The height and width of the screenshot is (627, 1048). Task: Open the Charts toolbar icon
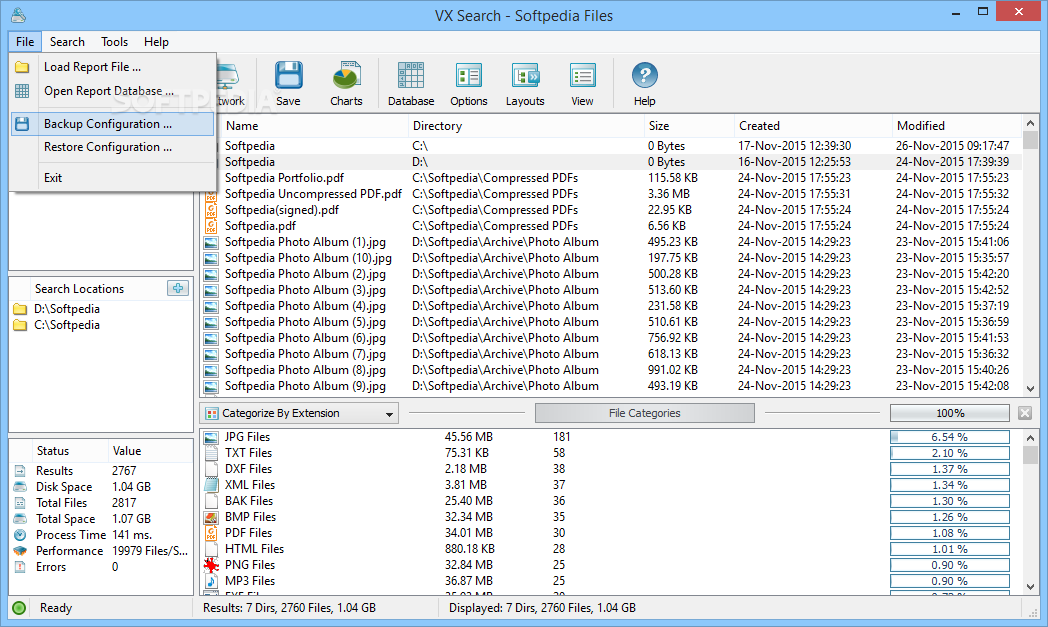346,77
